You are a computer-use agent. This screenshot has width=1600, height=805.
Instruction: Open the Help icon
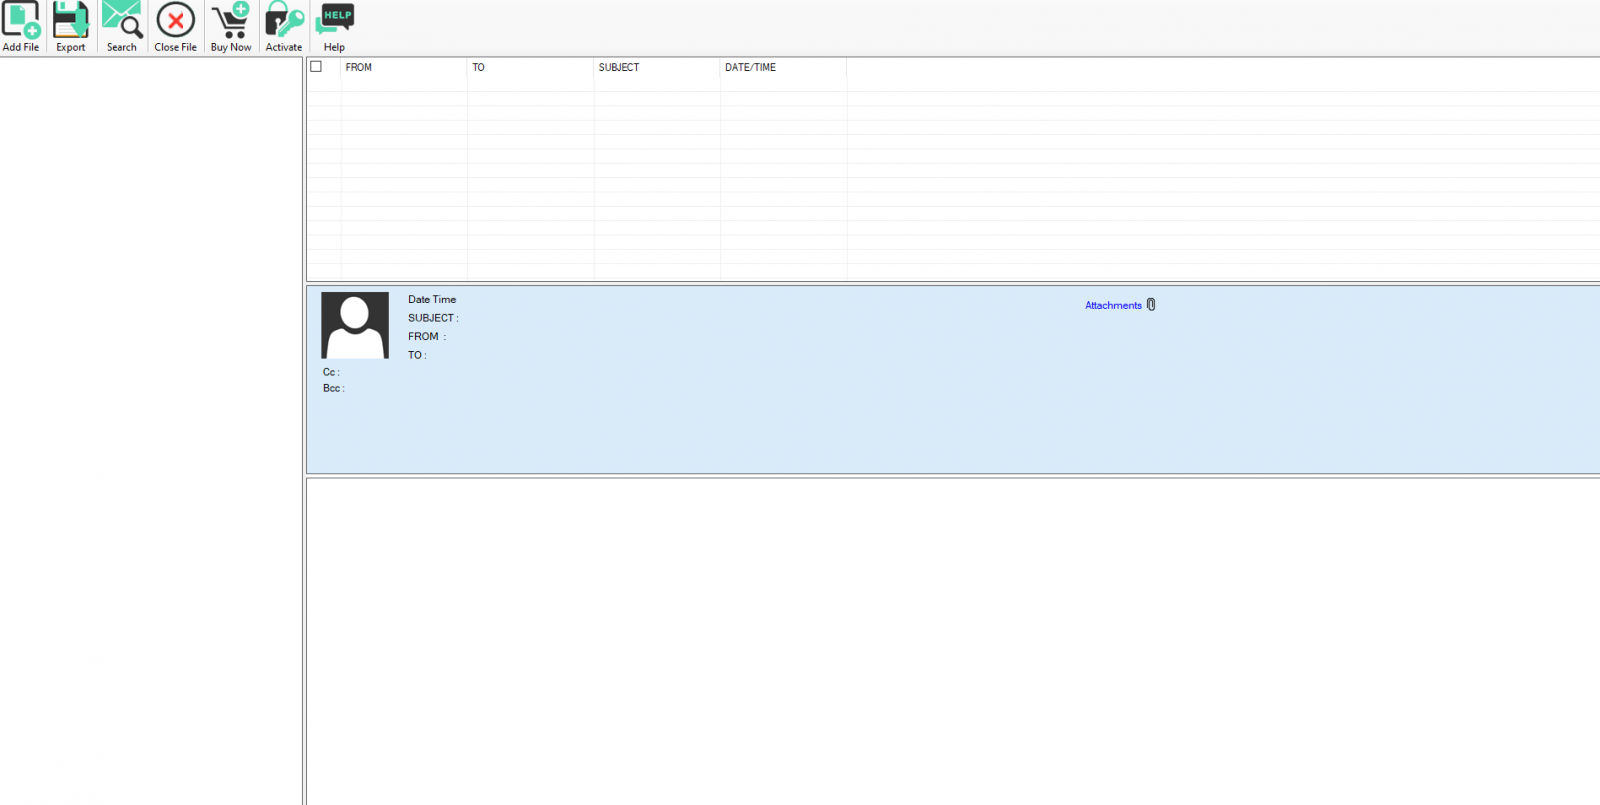tap(334, 27)
